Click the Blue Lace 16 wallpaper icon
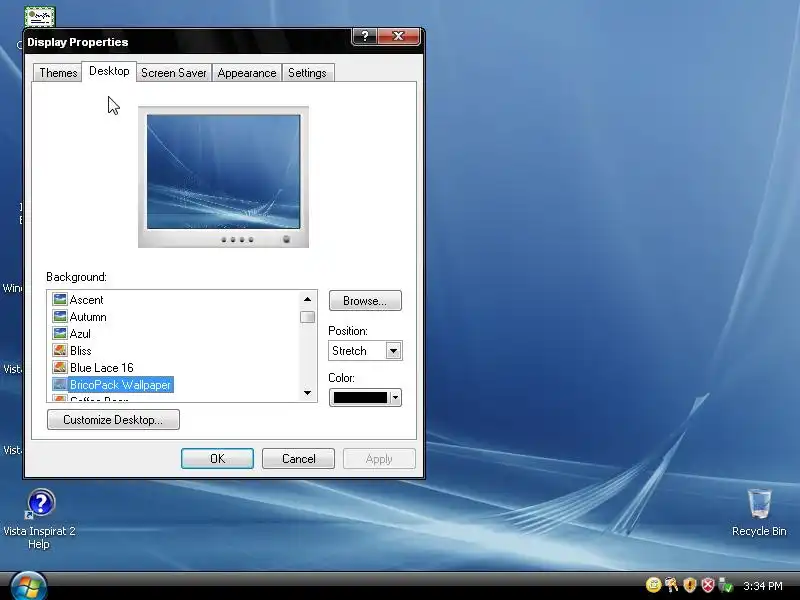Screen dimensions: 800x600 [60, 367]
